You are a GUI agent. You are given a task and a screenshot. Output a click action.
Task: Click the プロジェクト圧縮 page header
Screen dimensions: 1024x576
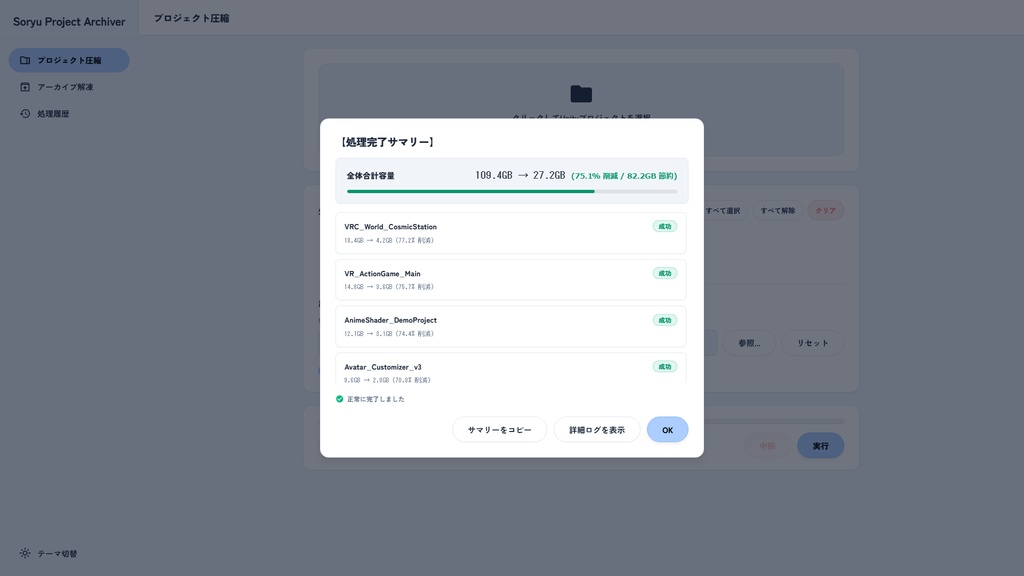[191, 18]
